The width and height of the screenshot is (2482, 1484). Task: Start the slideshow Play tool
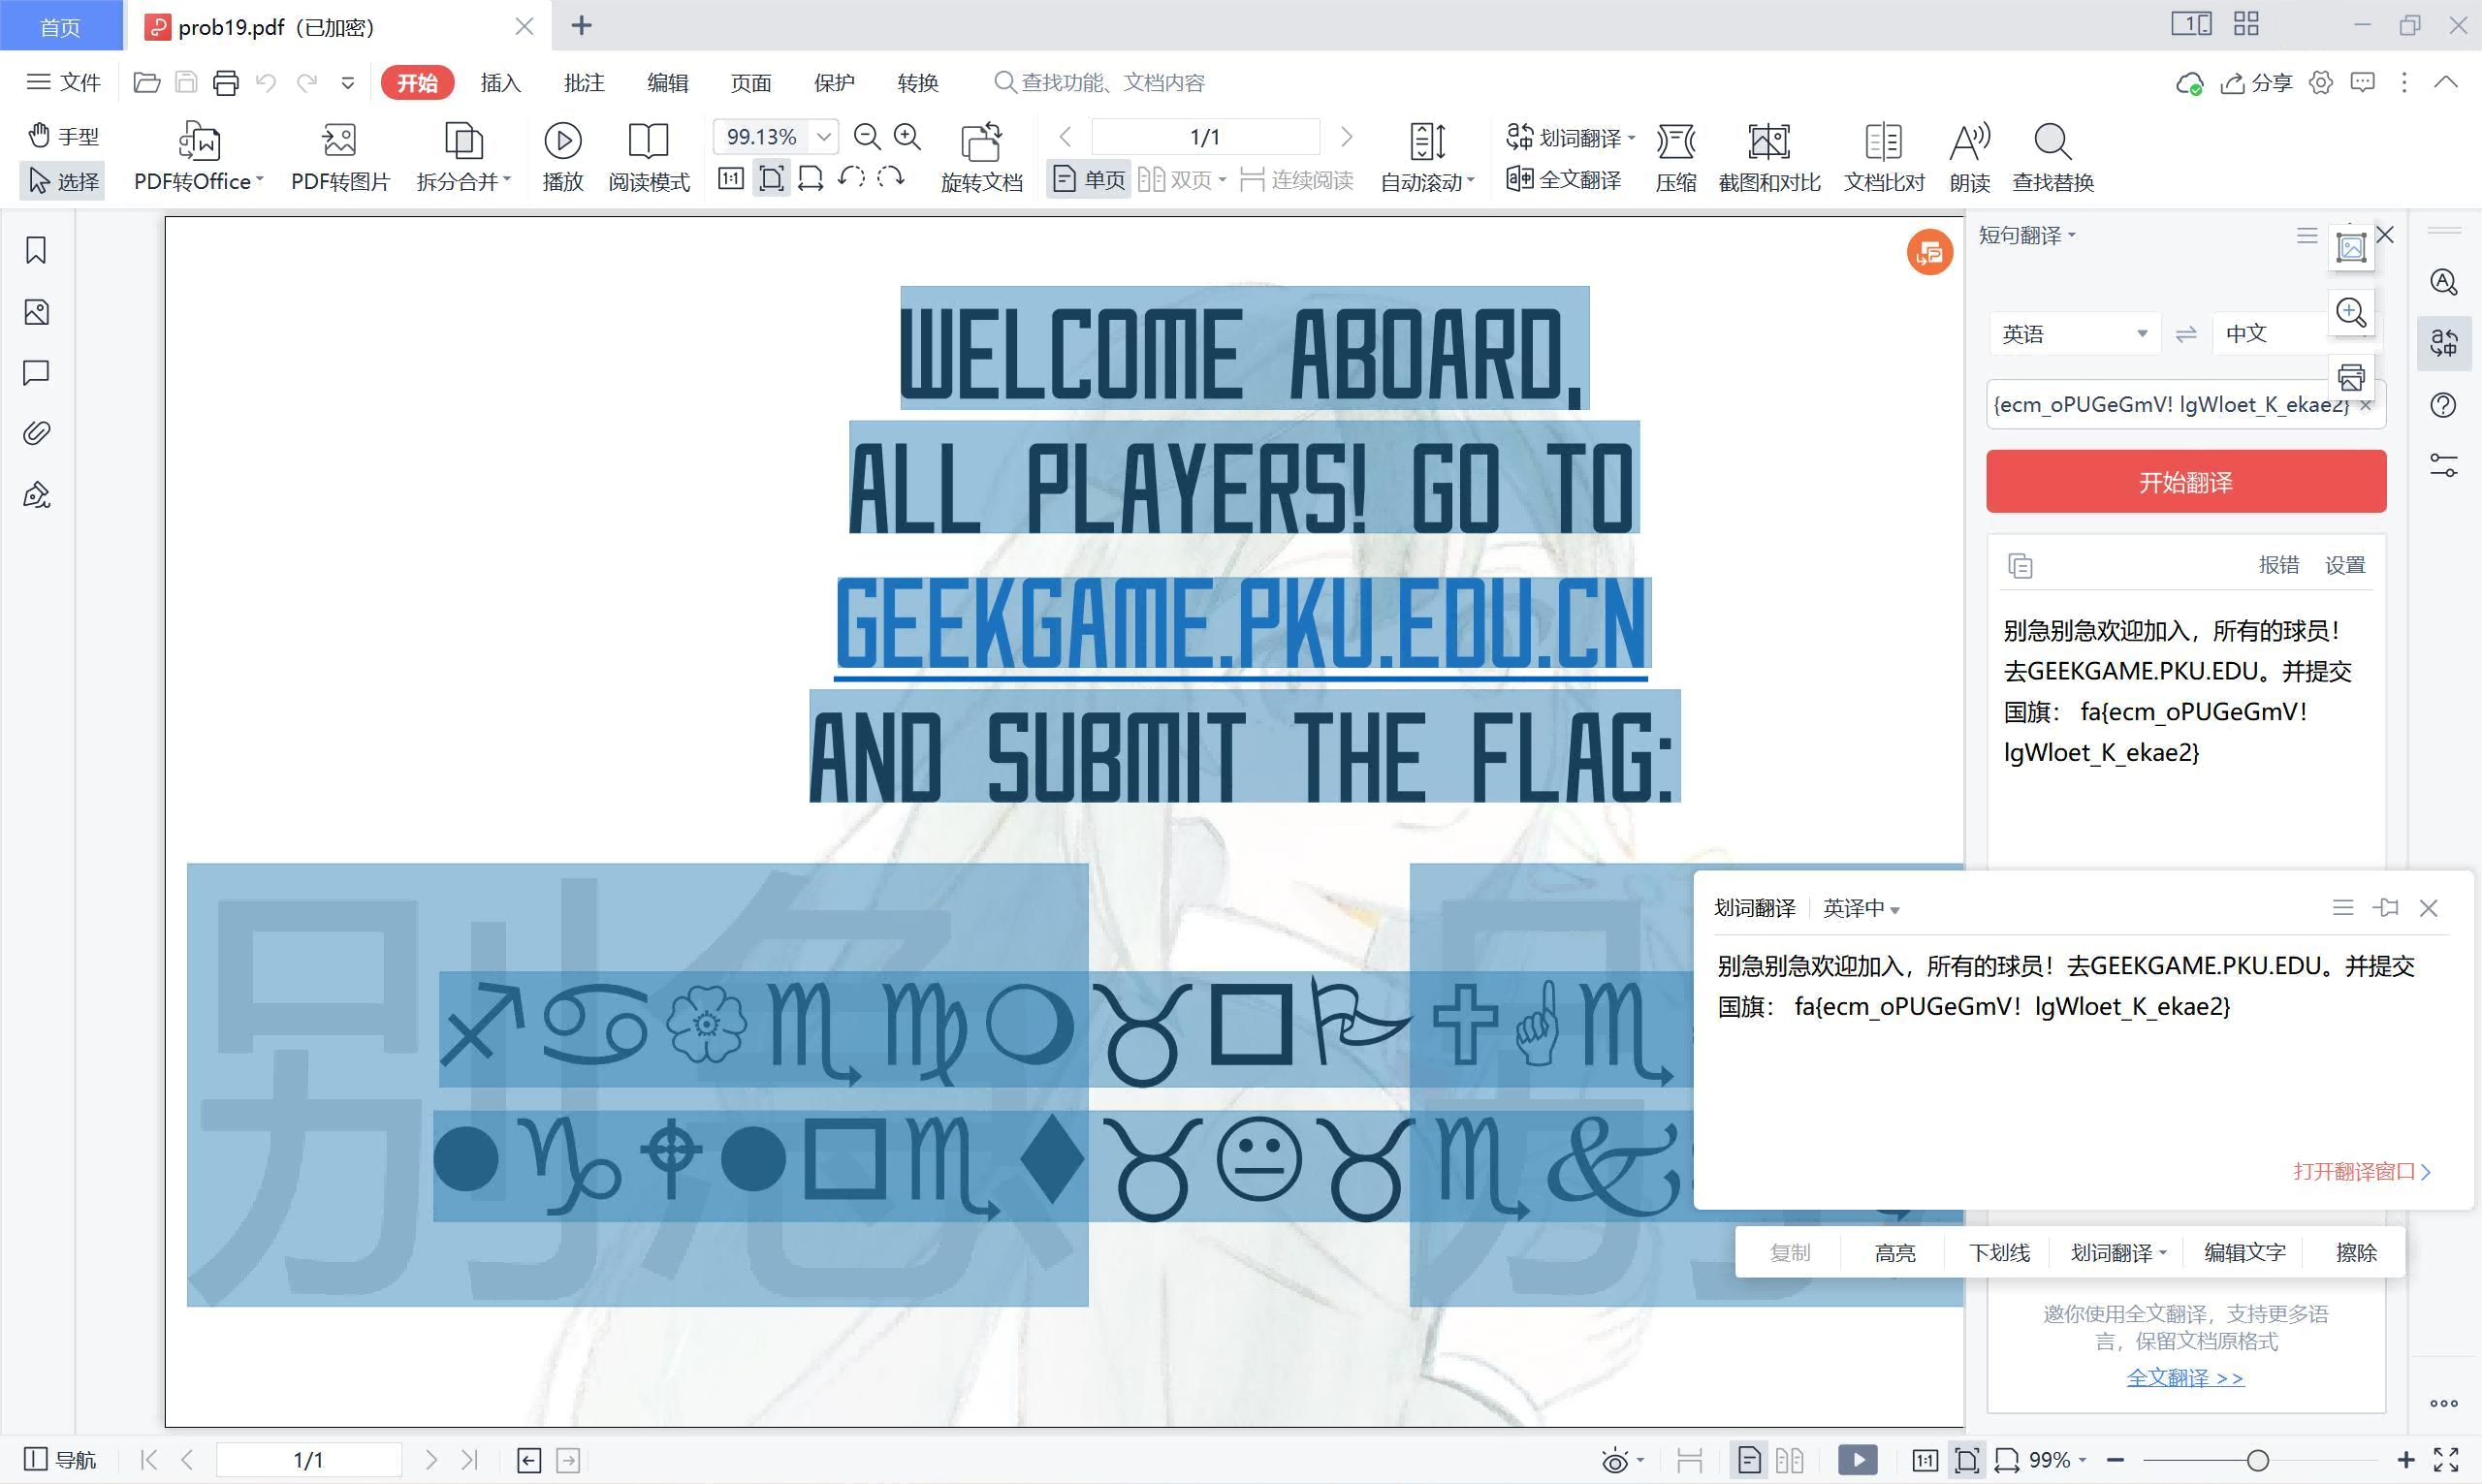[x=562, y=142]
